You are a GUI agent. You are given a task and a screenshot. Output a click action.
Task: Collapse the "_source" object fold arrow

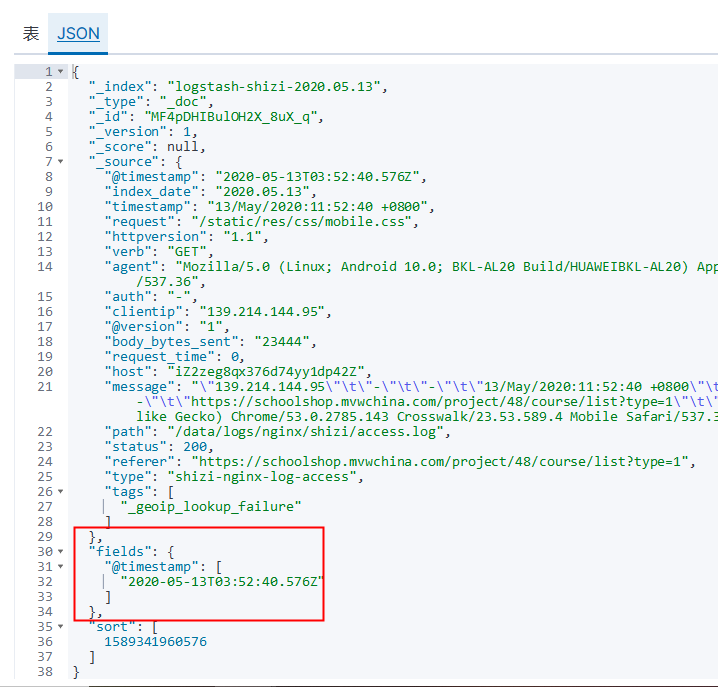tap(61, 162)
